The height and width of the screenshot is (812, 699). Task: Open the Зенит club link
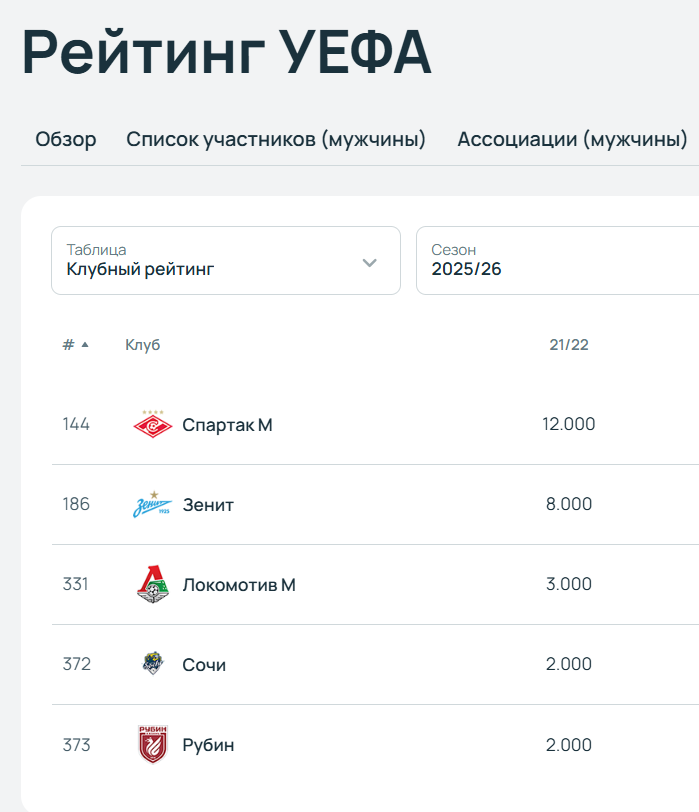click(208, 505)
